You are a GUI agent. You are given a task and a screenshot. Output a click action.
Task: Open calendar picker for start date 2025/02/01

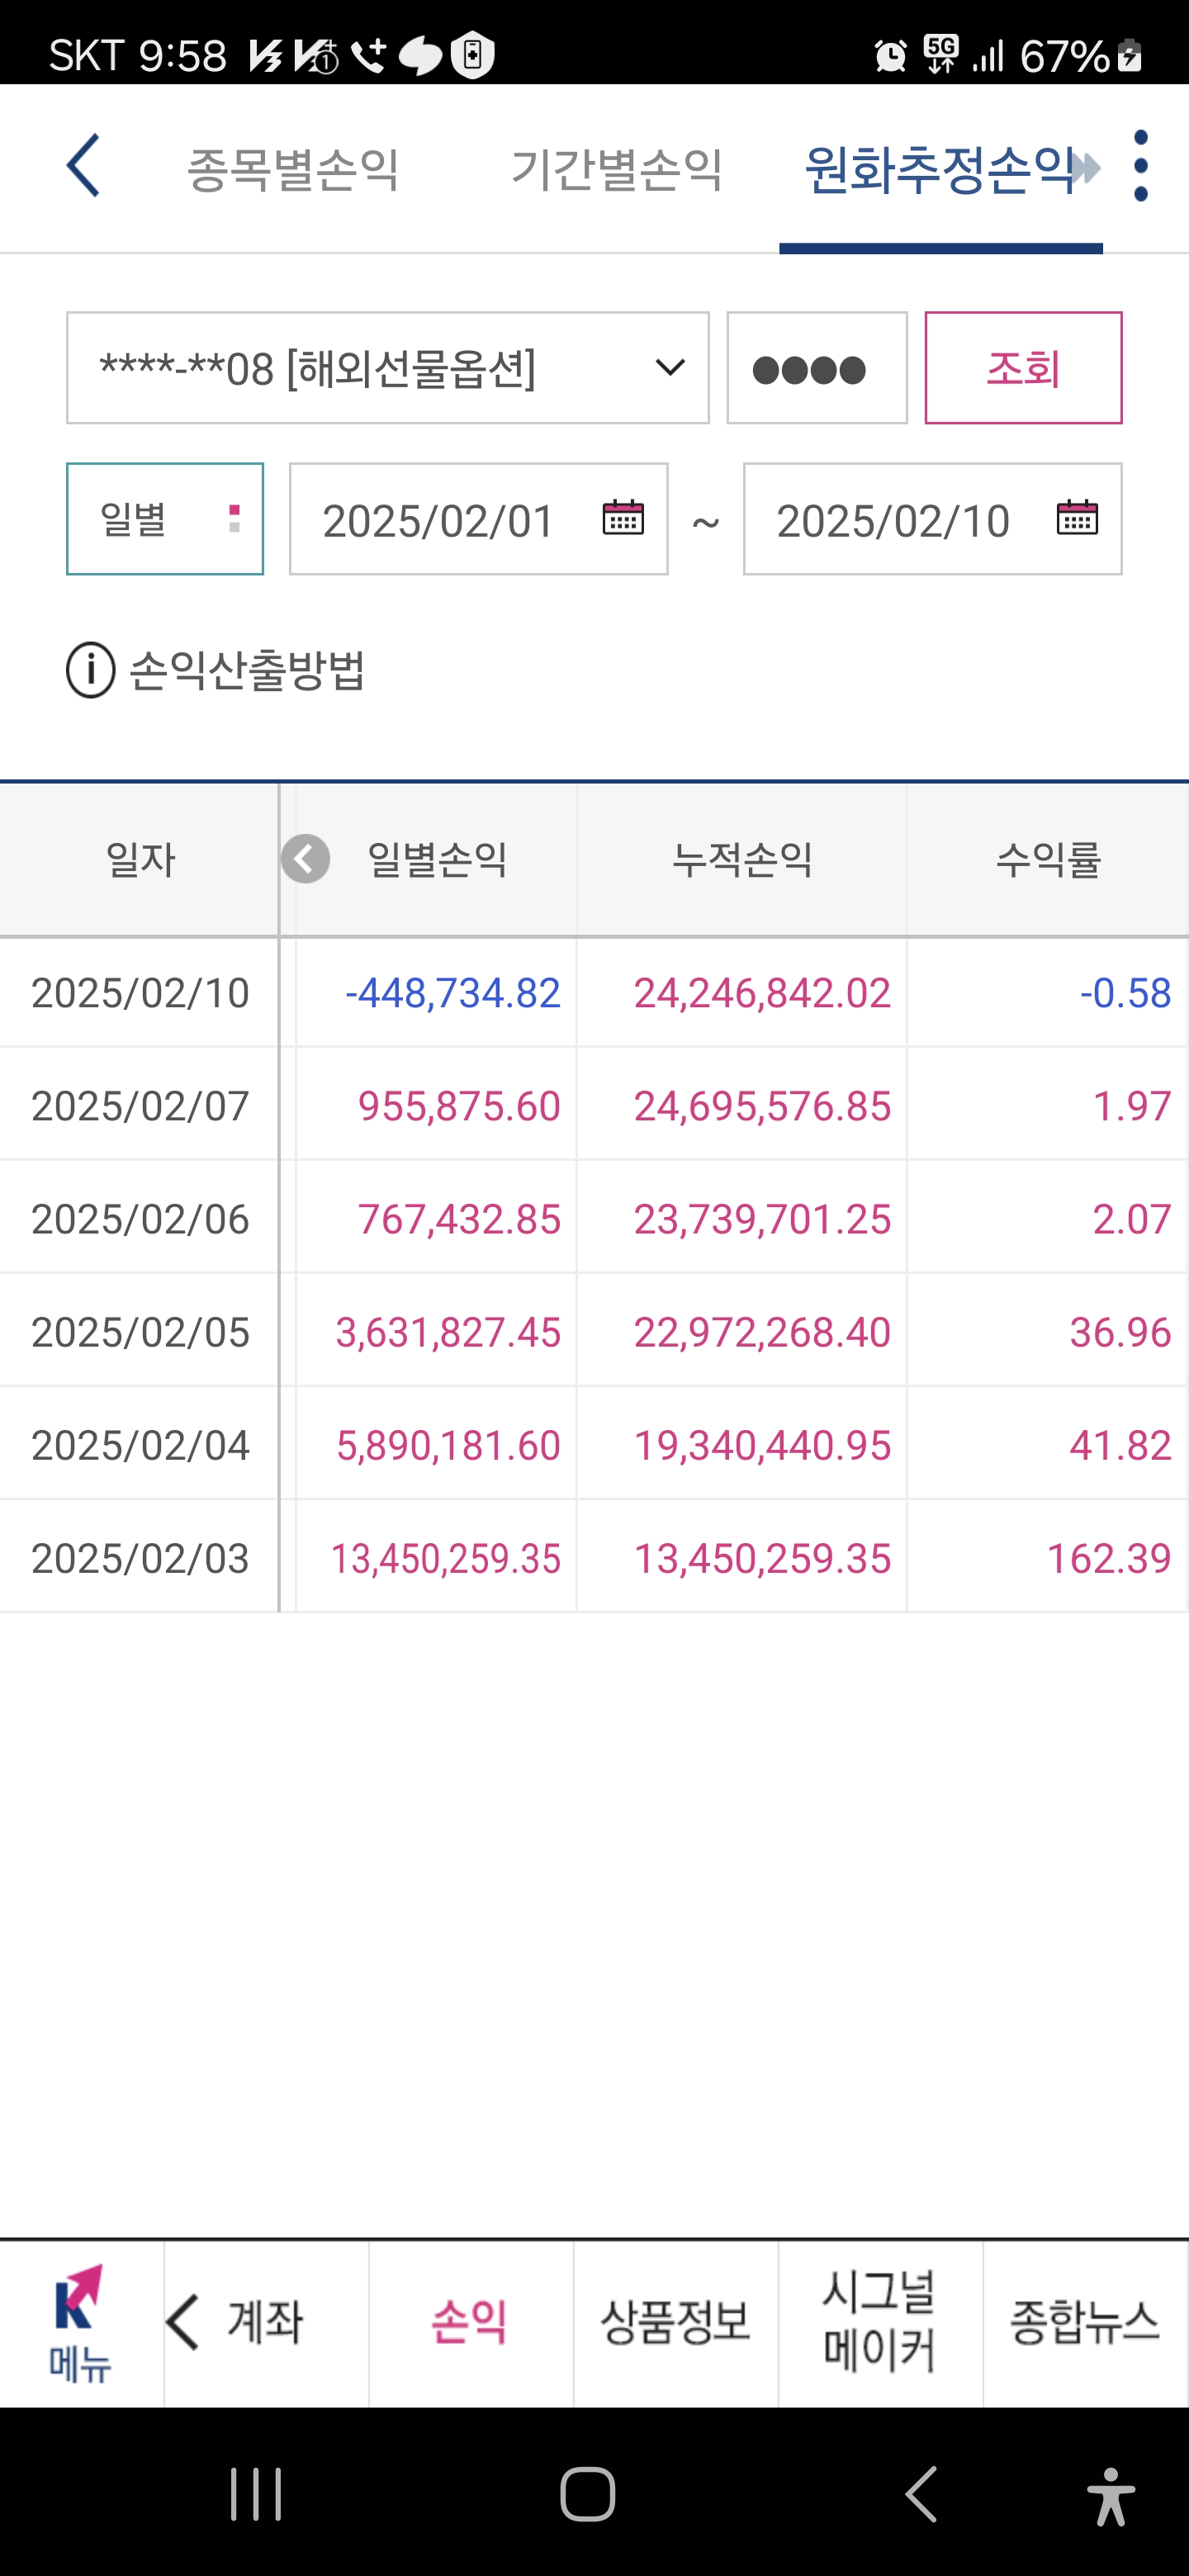[x=623, y=518]
